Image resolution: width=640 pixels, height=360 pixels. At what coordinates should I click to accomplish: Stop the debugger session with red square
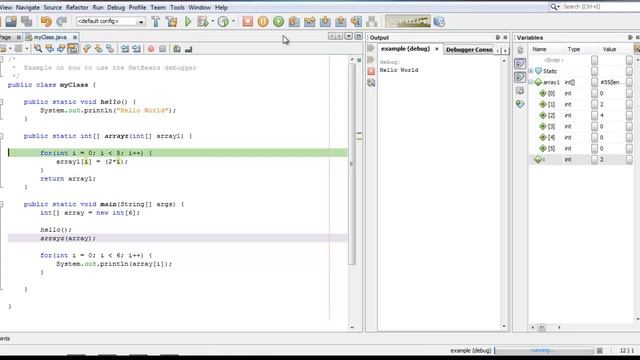[247, 21]
